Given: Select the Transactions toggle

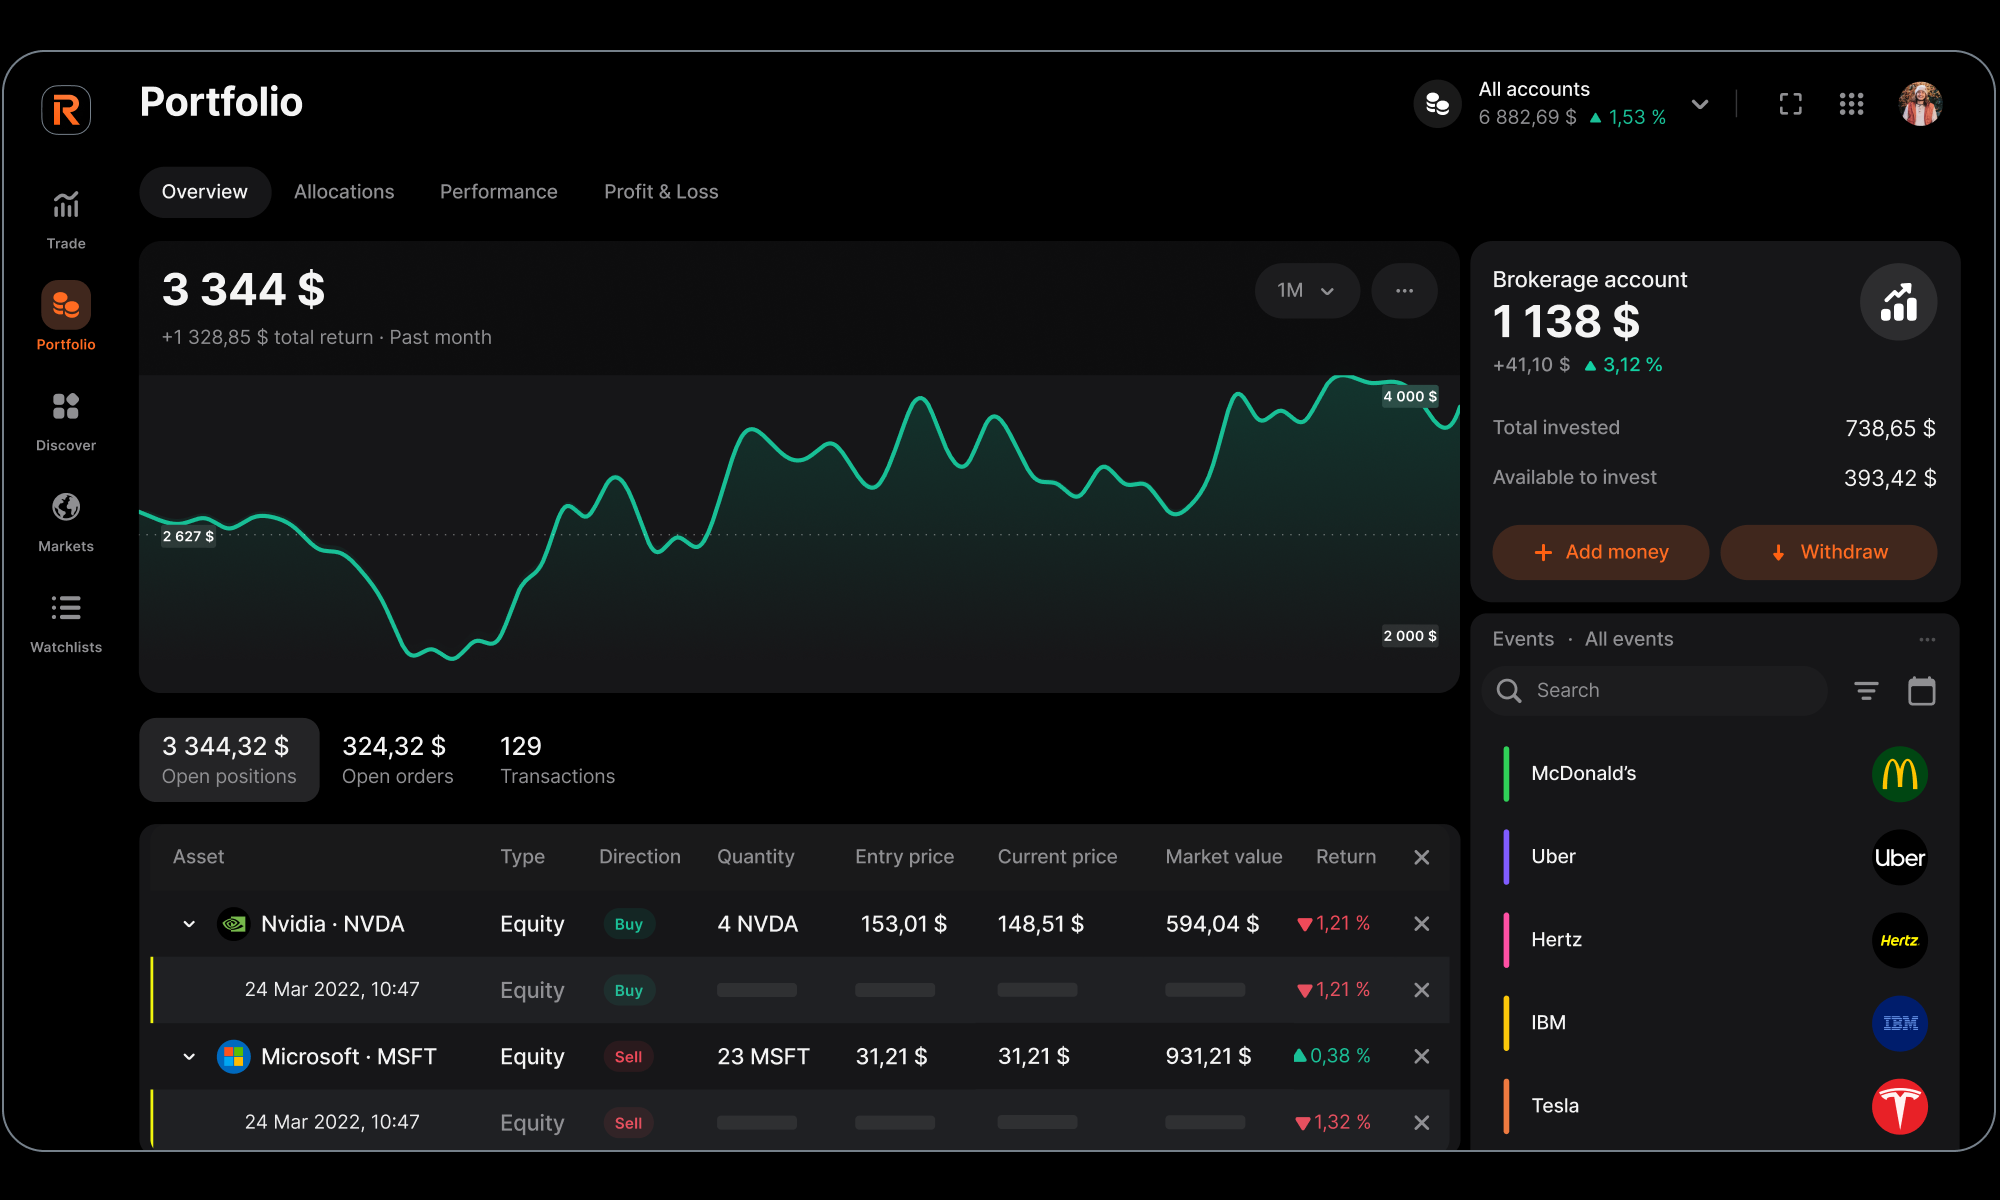Looking at the screenshot, I should pos(557,760).
